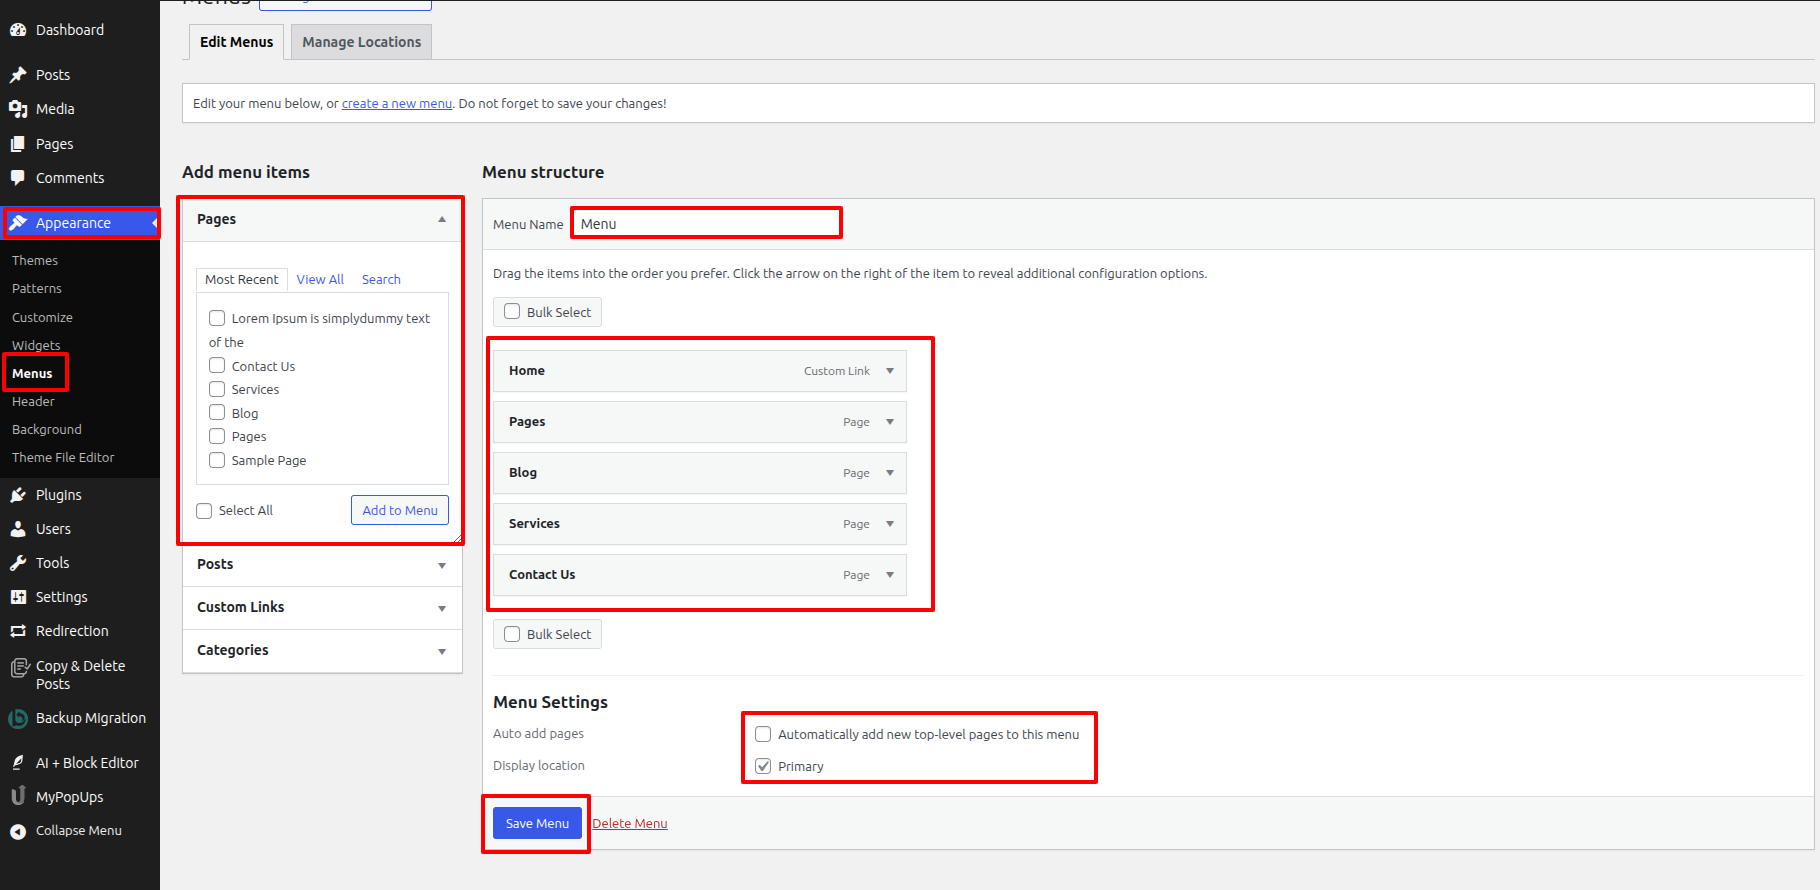Enable automatically add new top-level pages

pos(763,734)
